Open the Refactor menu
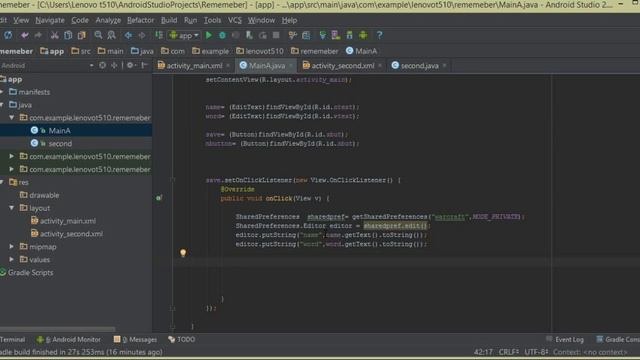This screenshot has height=360, width=640. point(140,20)
